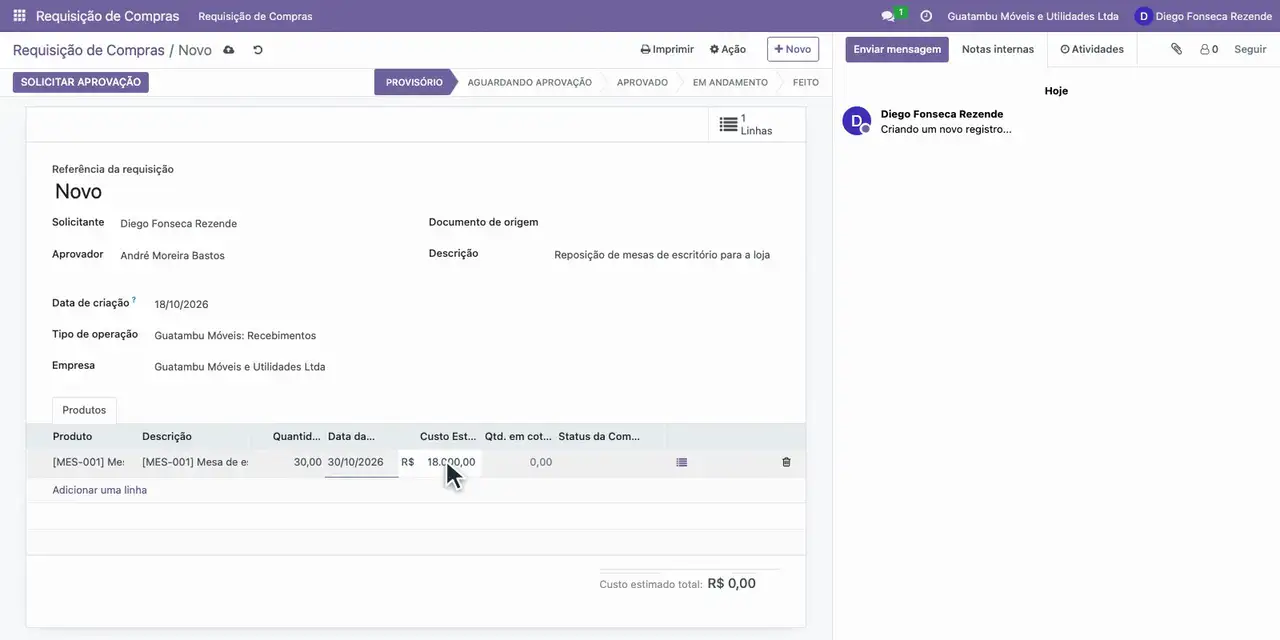Discard changes with the undo arrow icon

point(258,50)
